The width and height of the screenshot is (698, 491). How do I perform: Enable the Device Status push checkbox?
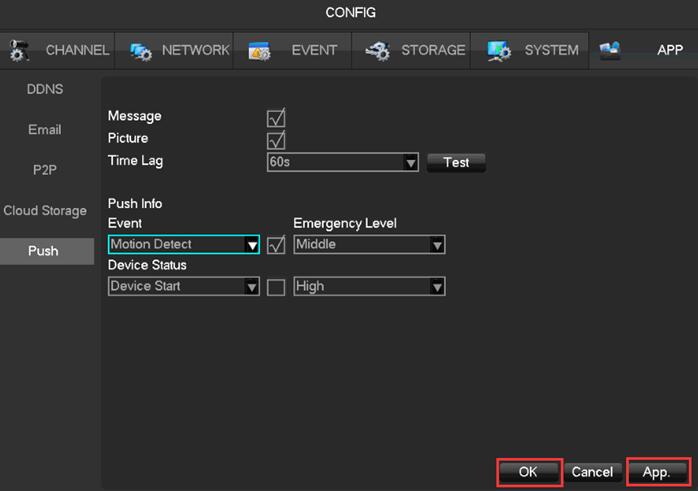[276, 287]
